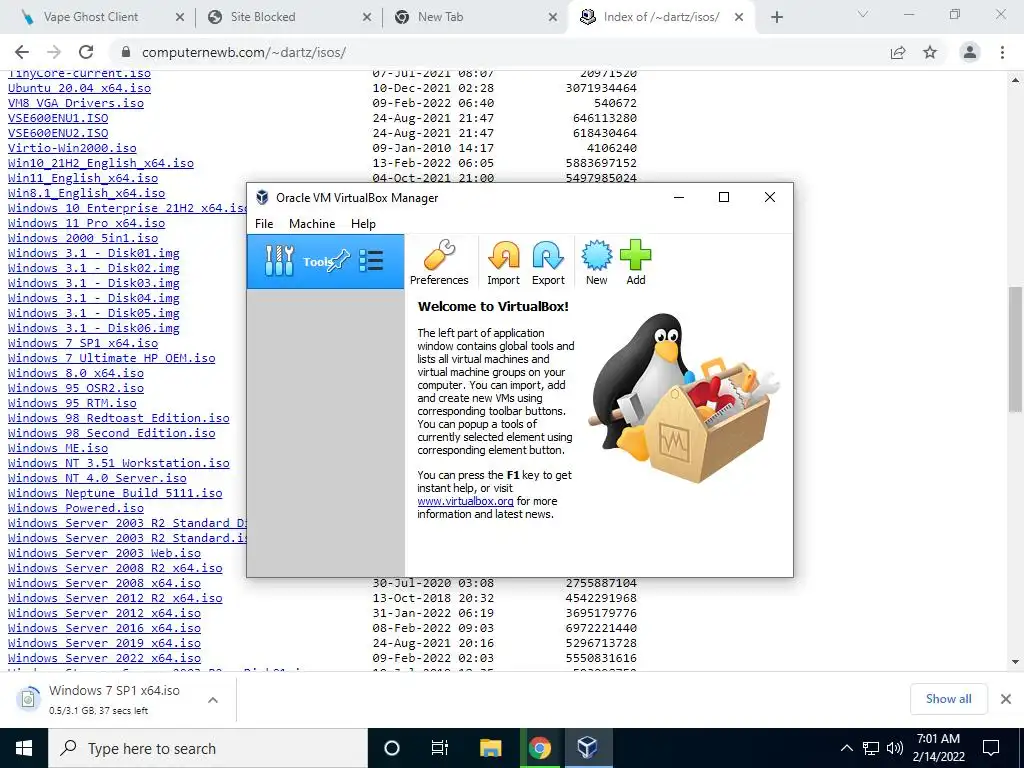Open Windows 7 SP1 x64.iso link in list
The height and width of the screenshot is (768, 1024).
83,343
